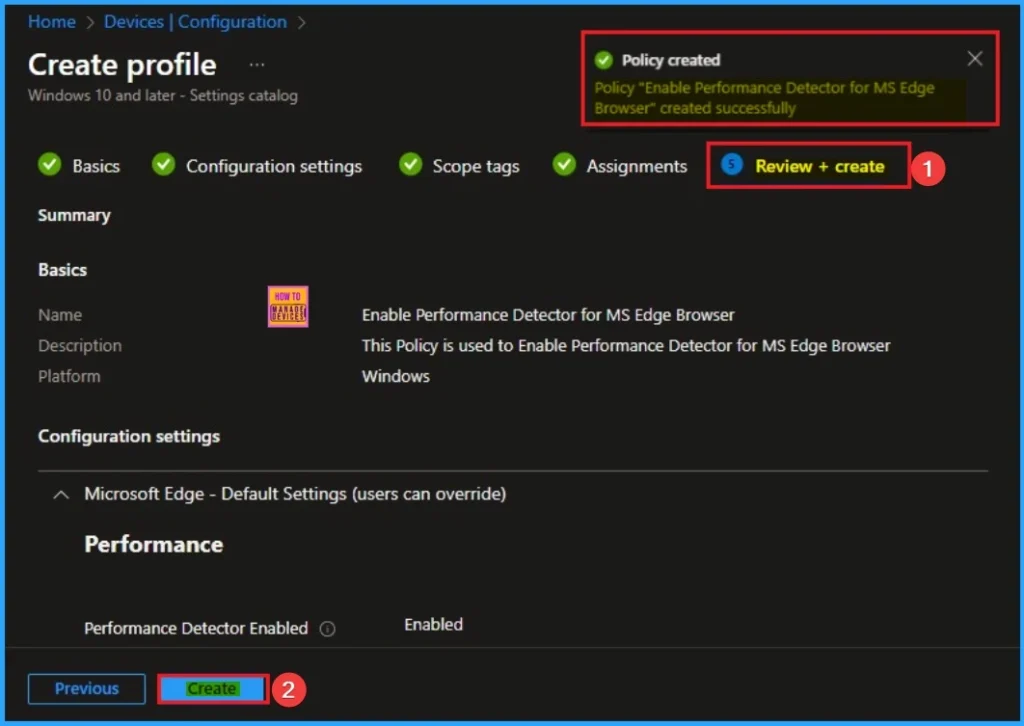Click the Performance heading
This screenshot has width=1024, height=726.
(x=153, y=544)
